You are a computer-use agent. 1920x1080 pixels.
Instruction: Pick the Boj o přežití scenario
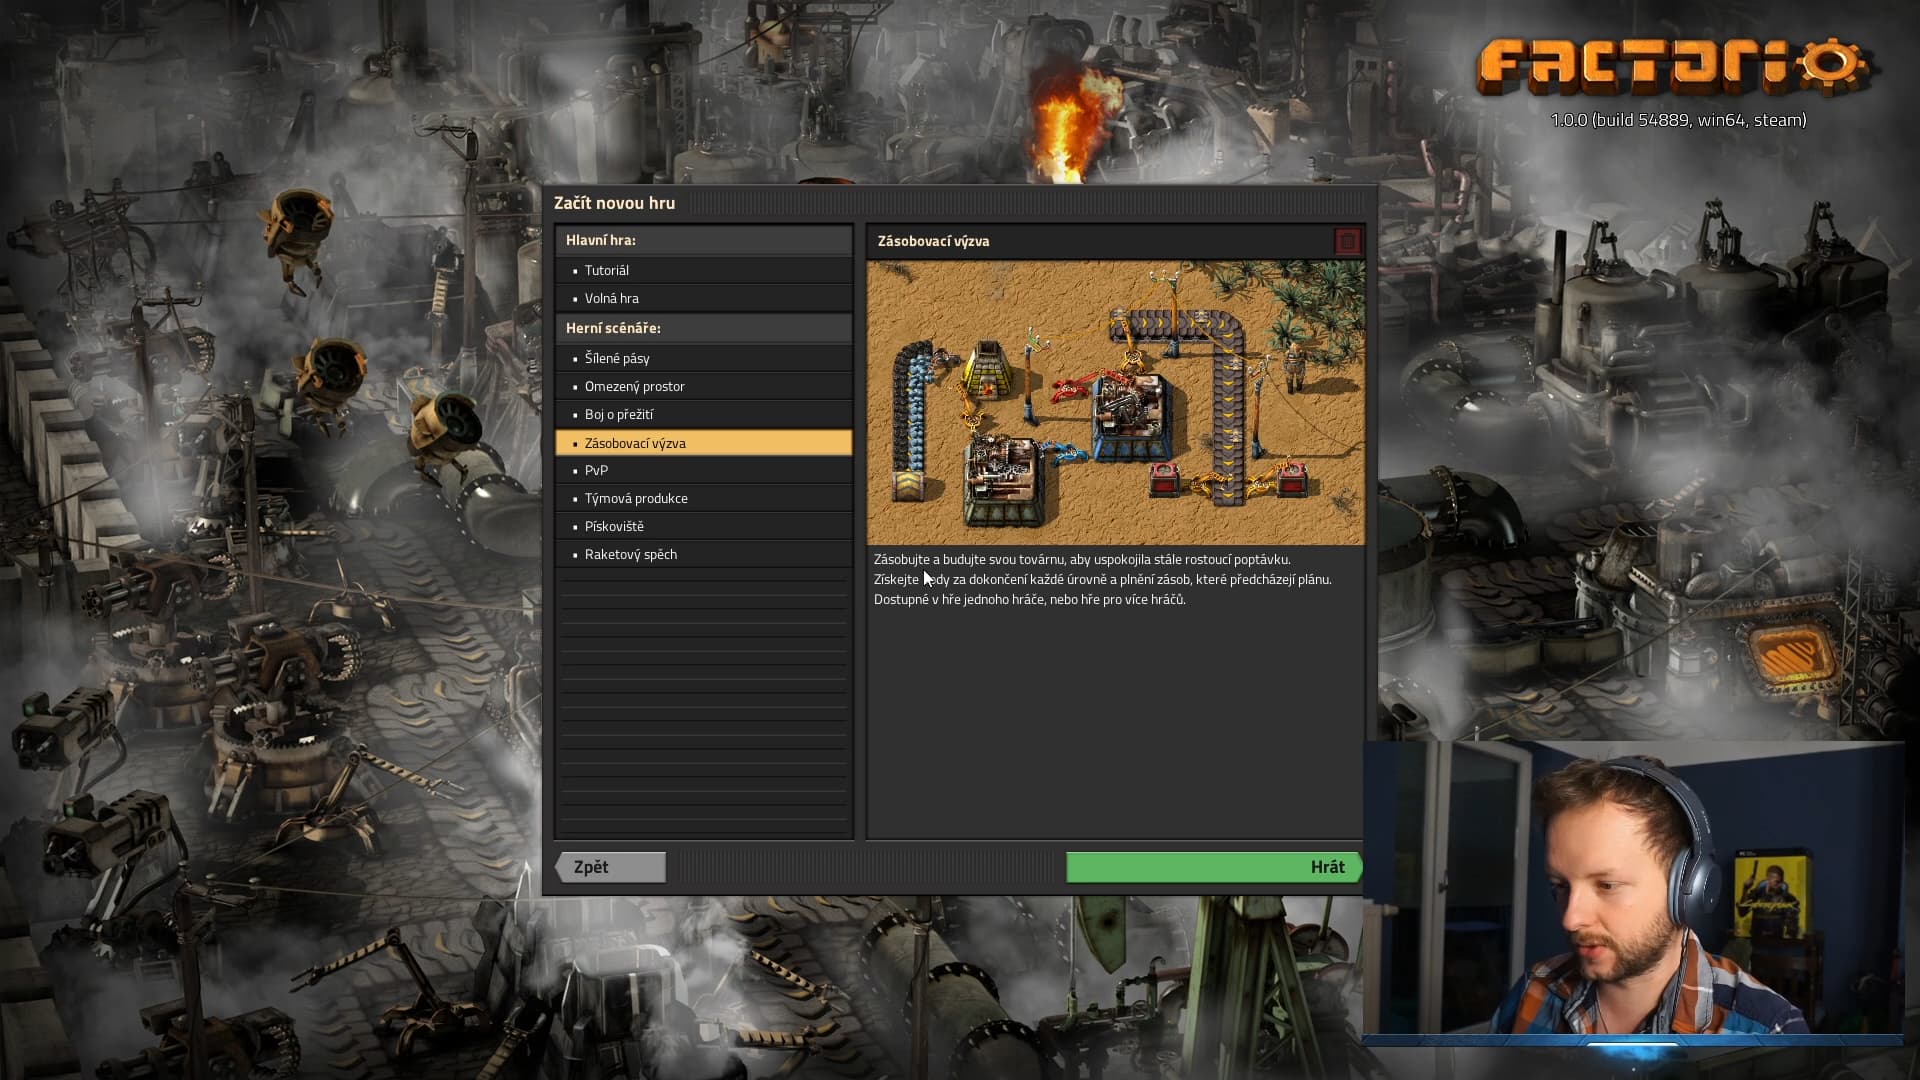(703, 414)
